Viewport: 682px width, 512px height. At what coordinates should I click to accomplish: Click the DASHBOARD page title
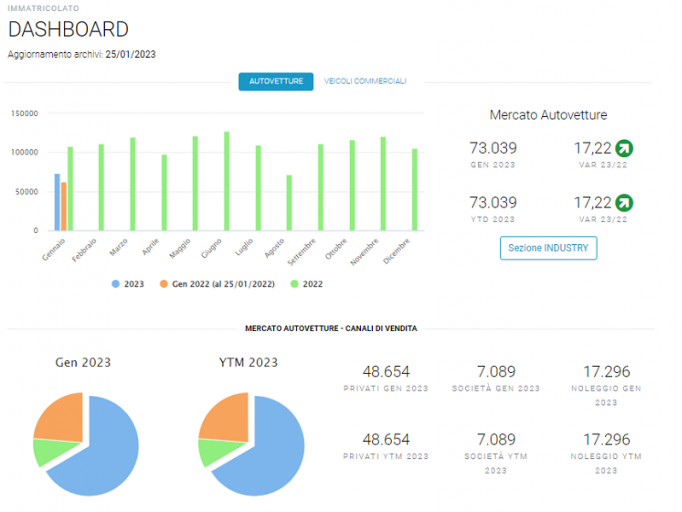coord(68,30)
